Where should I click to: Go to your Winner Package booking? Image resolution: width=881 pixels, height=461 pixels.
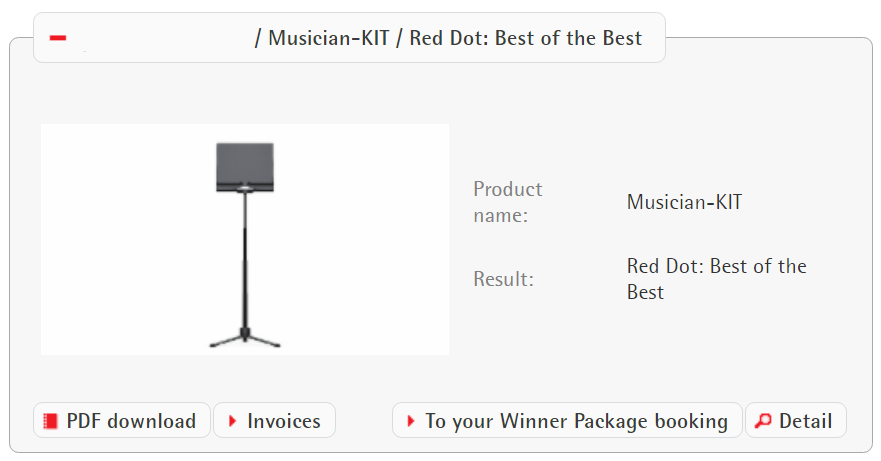[576, 421]
